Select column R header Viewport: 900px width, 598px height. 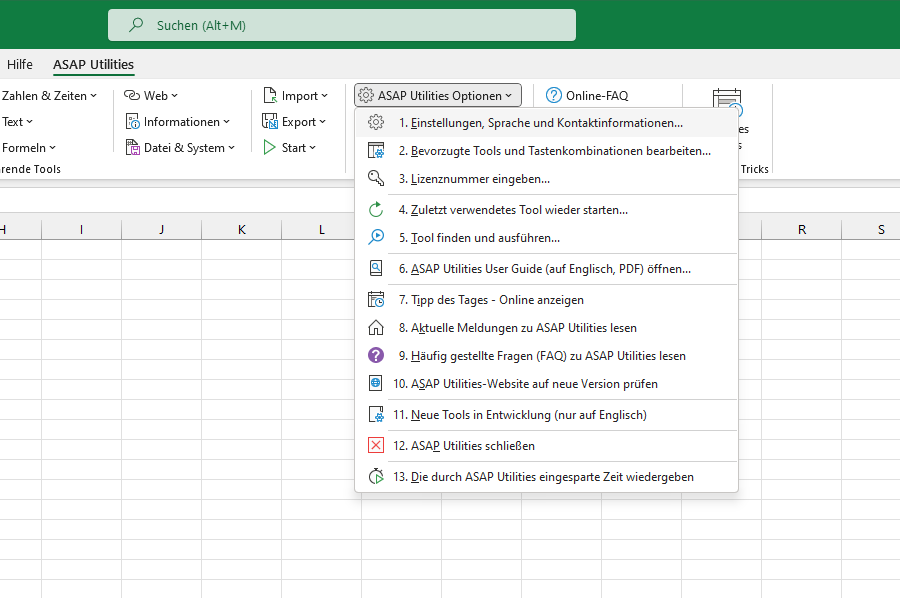pos(802,230)
